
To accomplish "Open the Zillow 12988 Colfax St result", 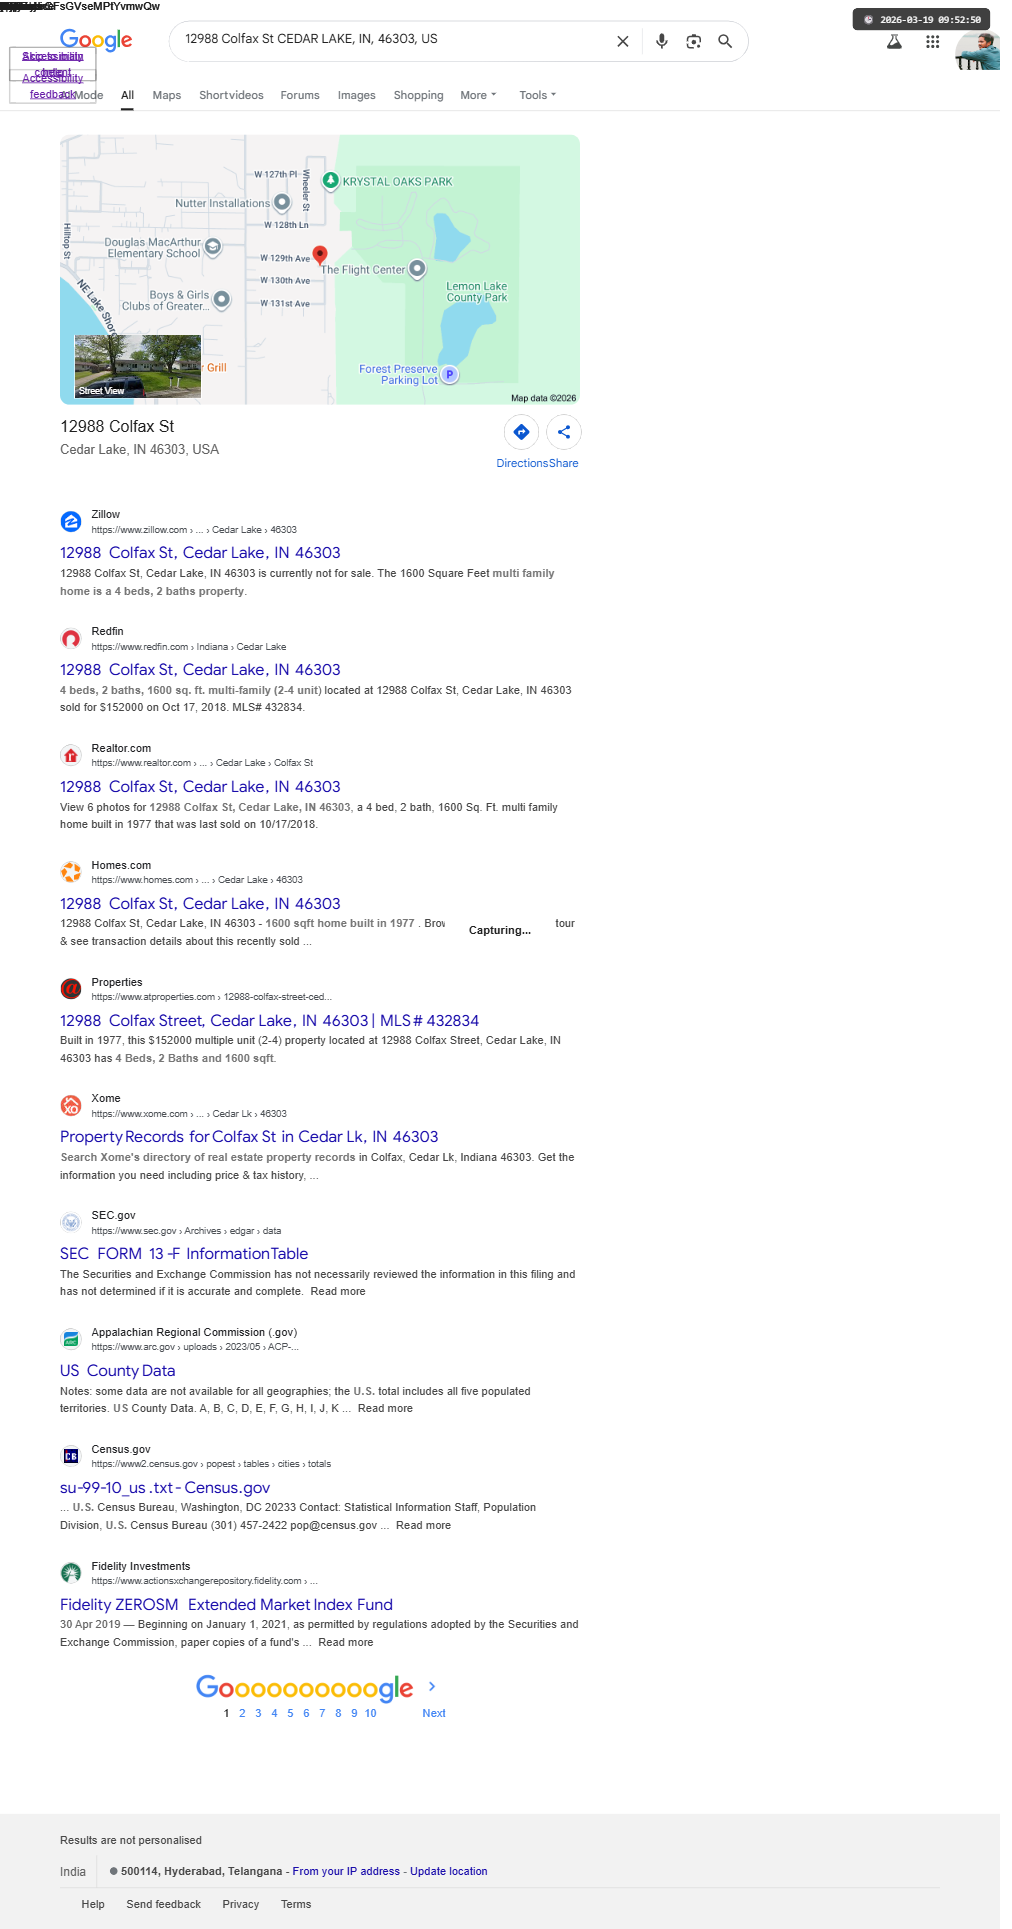I will click(200, 553).
